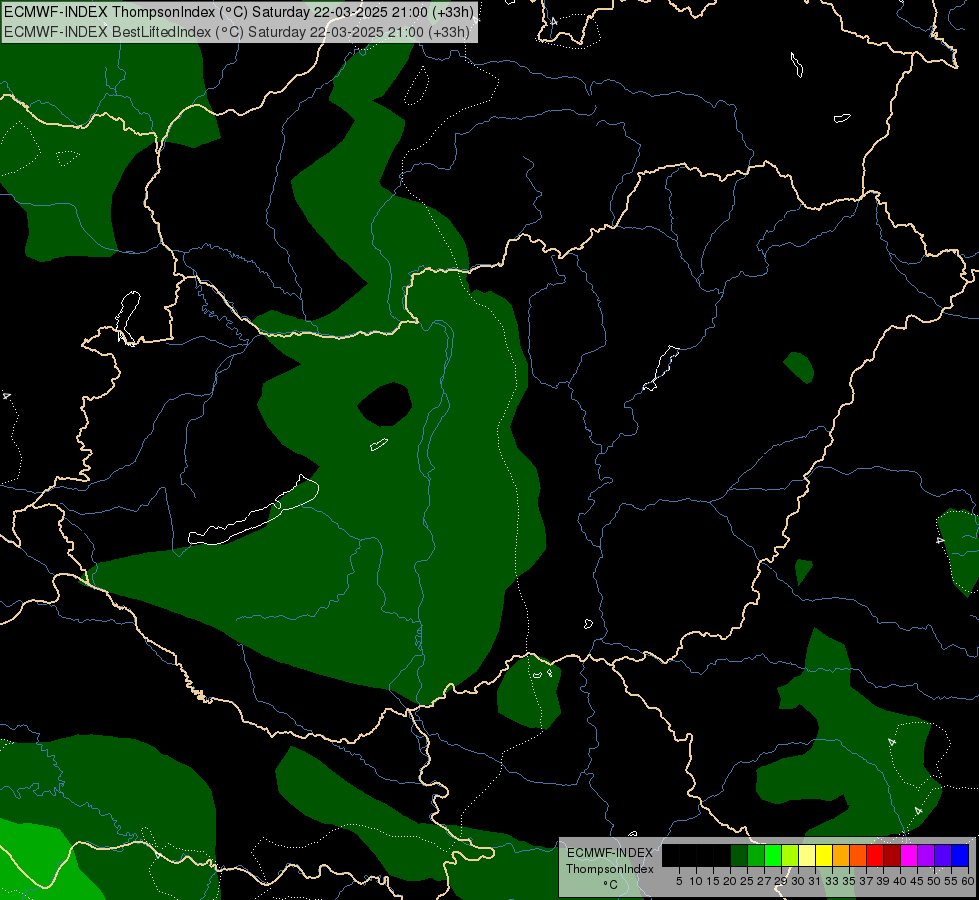Click the '5' tick label in legend

click(x=679, y=881)
